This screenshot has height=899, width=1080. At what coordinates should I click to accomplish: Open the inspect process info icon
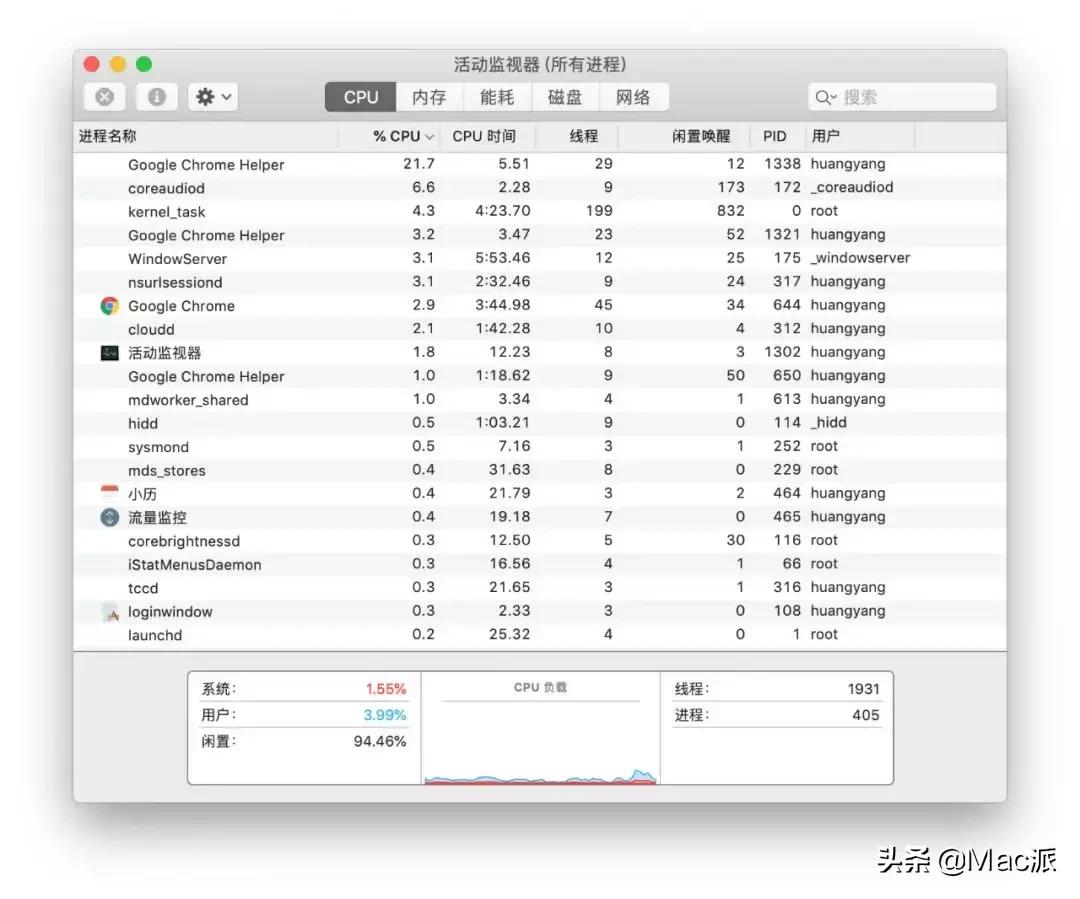pyautogui.click(x=157, y=96)
